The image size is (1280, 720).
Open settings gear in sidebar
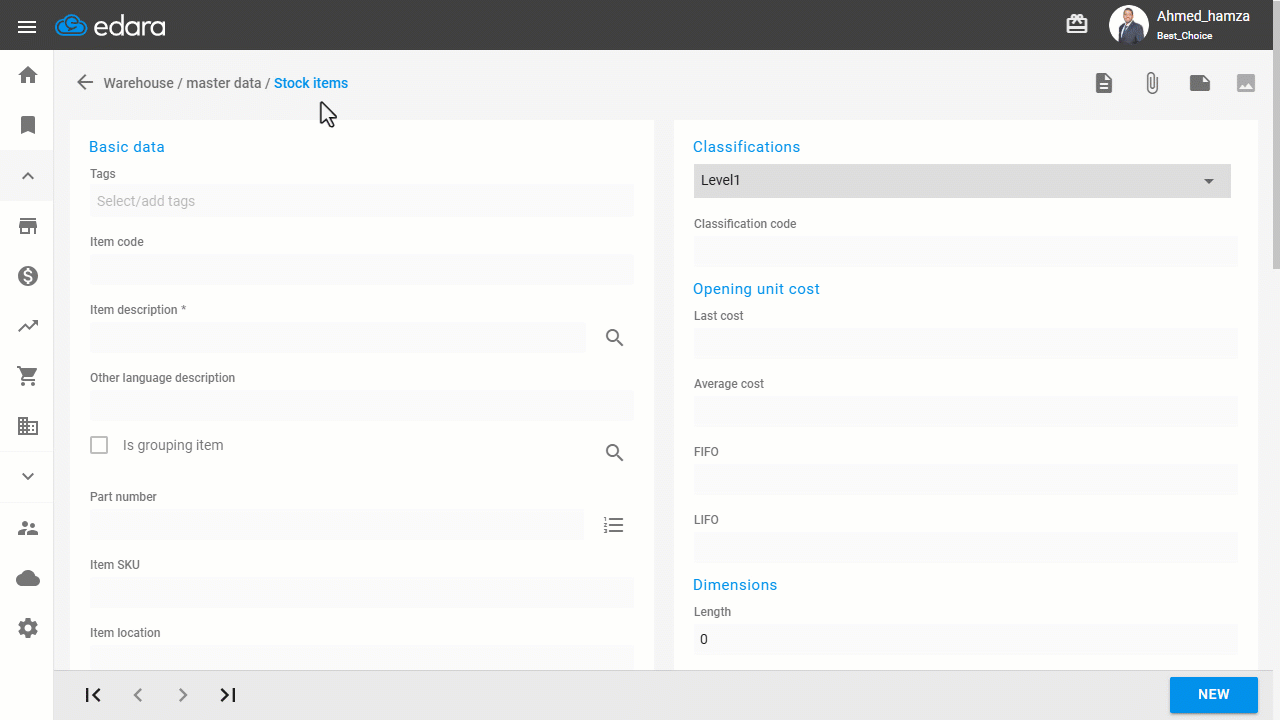tap(28, 628)
